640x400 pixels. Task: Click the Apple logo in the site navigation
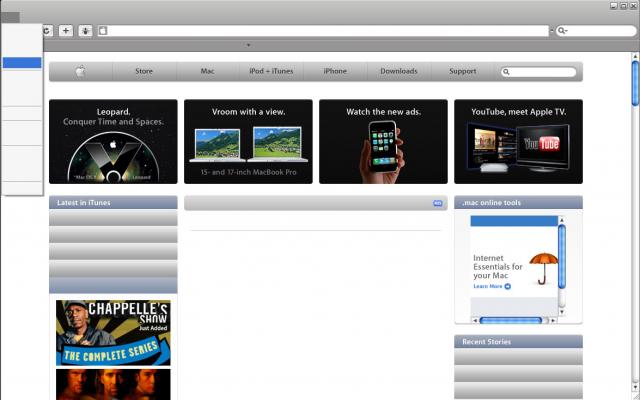(80, 71)
